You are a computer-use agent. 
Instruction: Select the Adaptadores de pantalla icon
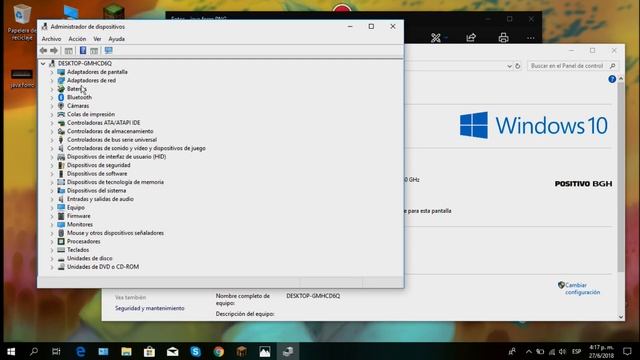pyautogui.click(x=61, y=72)
